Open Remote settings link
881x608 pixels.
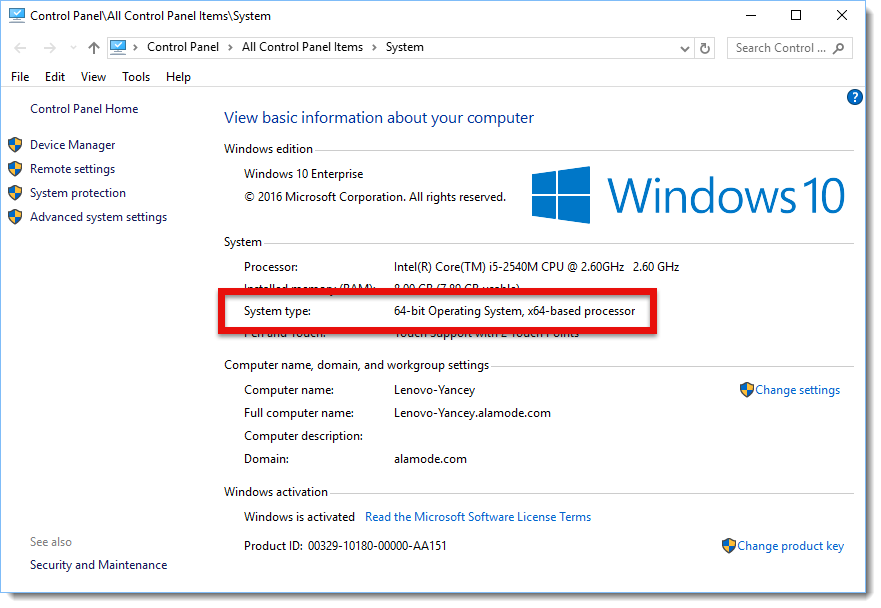tap(72, 169)
